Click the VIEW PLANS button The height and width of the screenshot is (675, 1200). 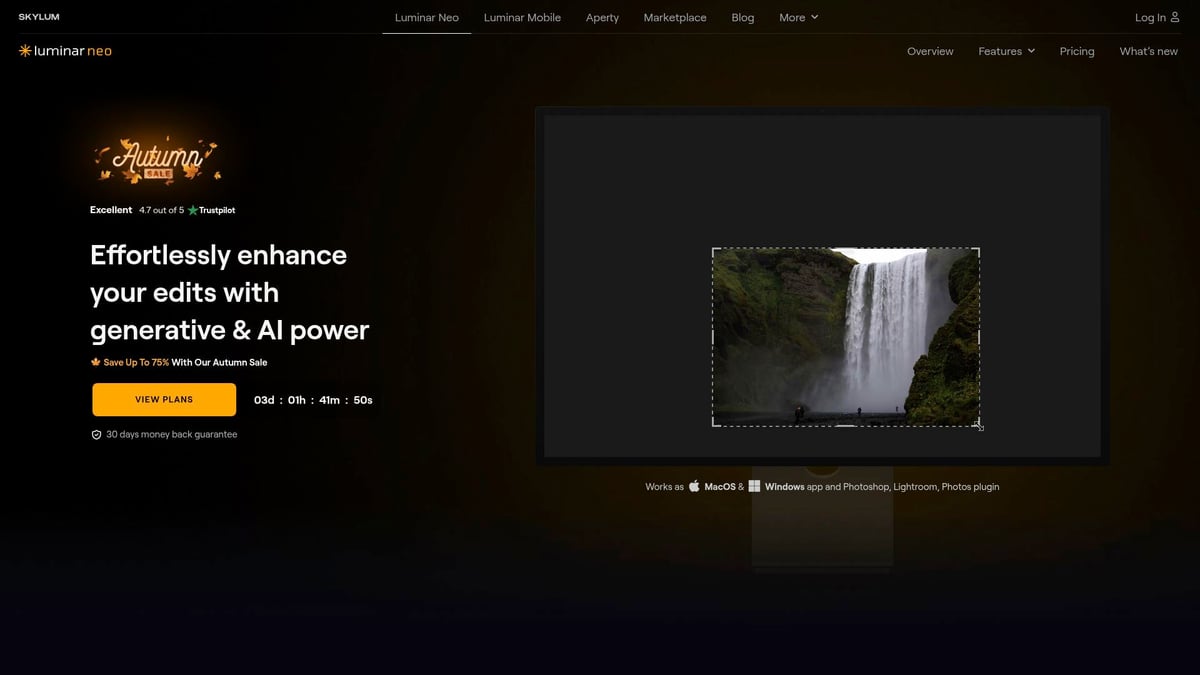coord(163,399)
